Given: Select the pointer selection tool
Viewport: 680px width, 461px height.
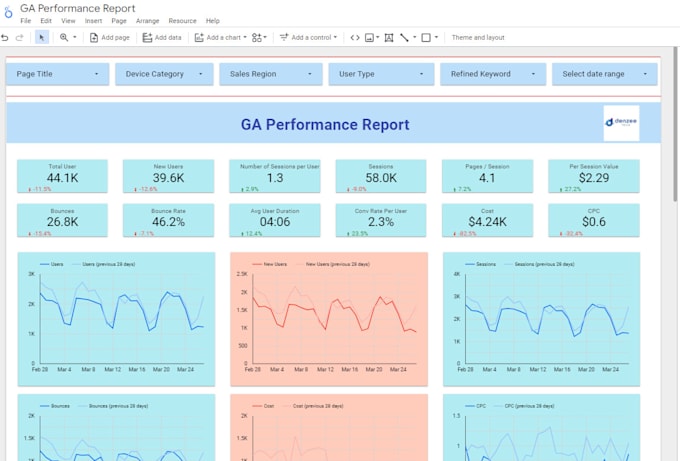Looking at the screenshot, I should (42, 38).
